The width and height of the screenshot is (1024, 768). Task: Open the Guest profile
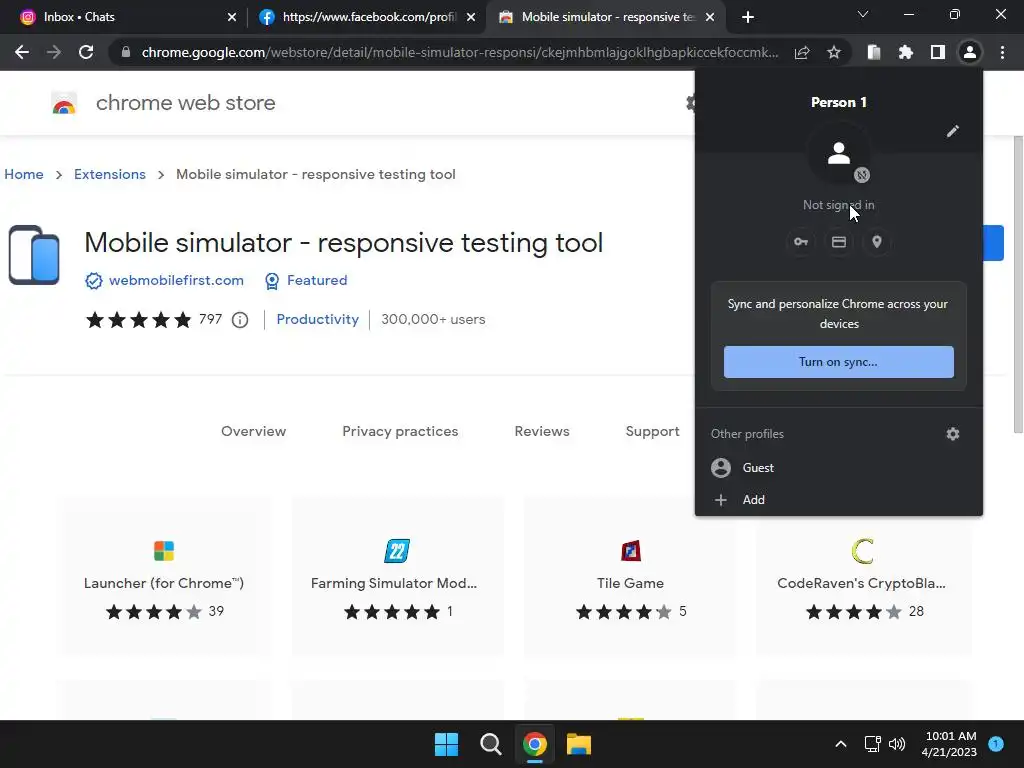coord(839,468)
